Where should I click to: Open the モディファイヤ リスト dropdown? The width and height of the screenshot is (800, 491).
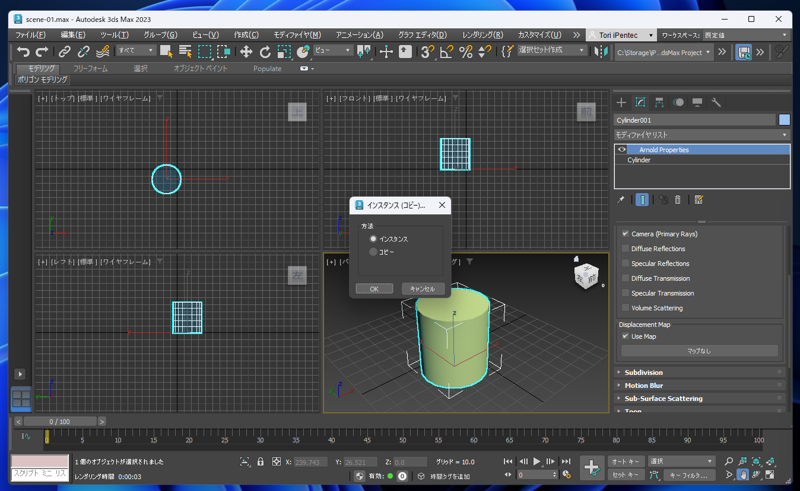pyautogui.click(x=702, y=135)
